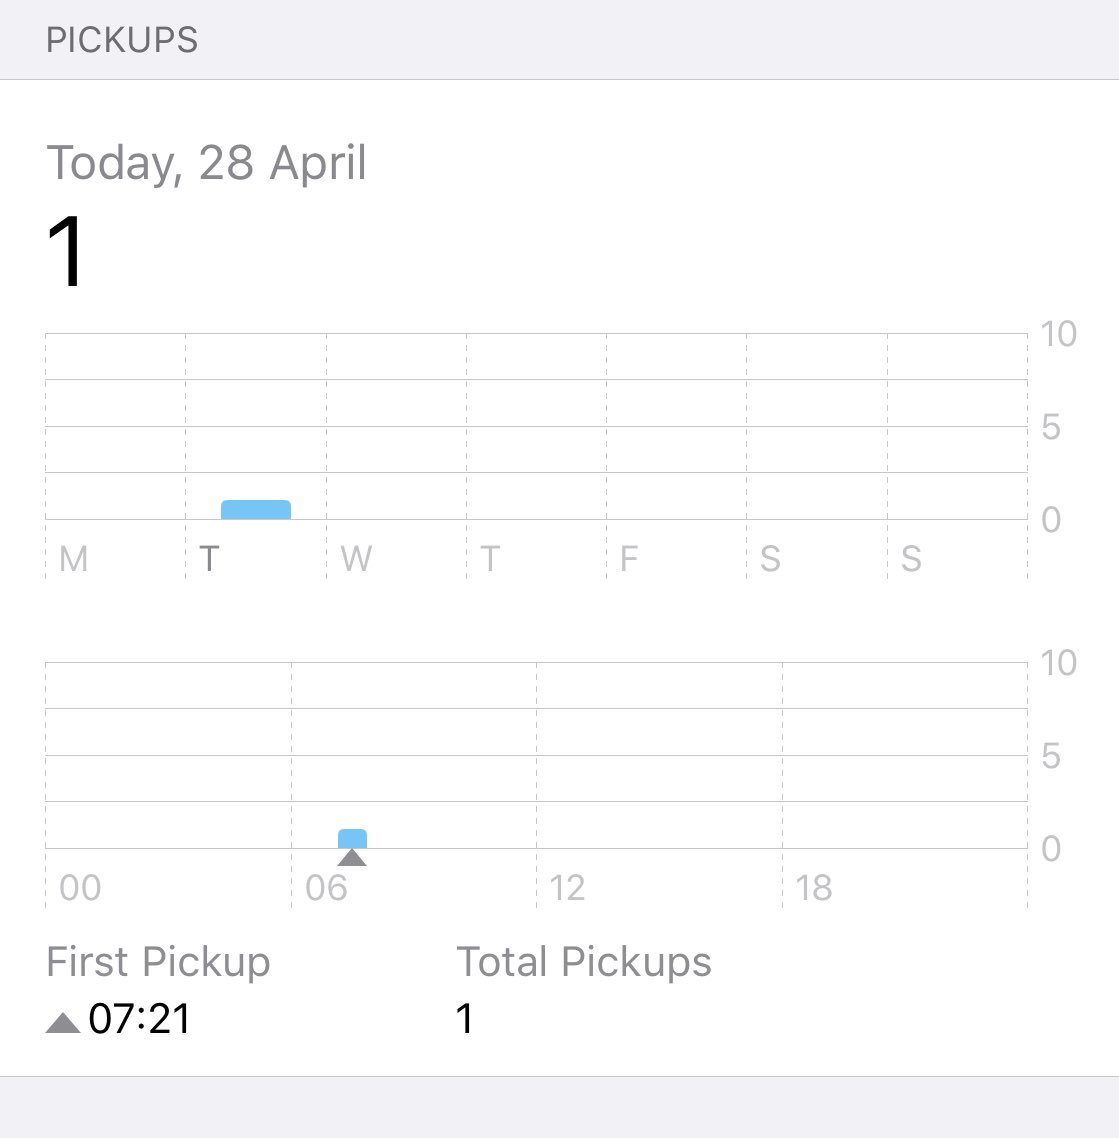The image size is (1119, 1138).
Task: Tap the PICKUPS section header
Action: [x=122, y=40]
